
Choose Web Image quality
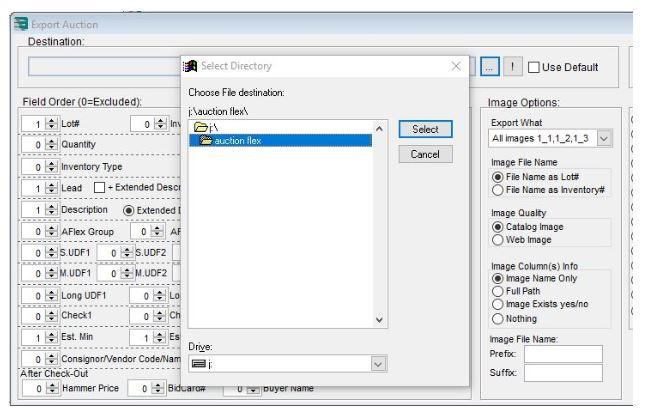coord(498,240)
